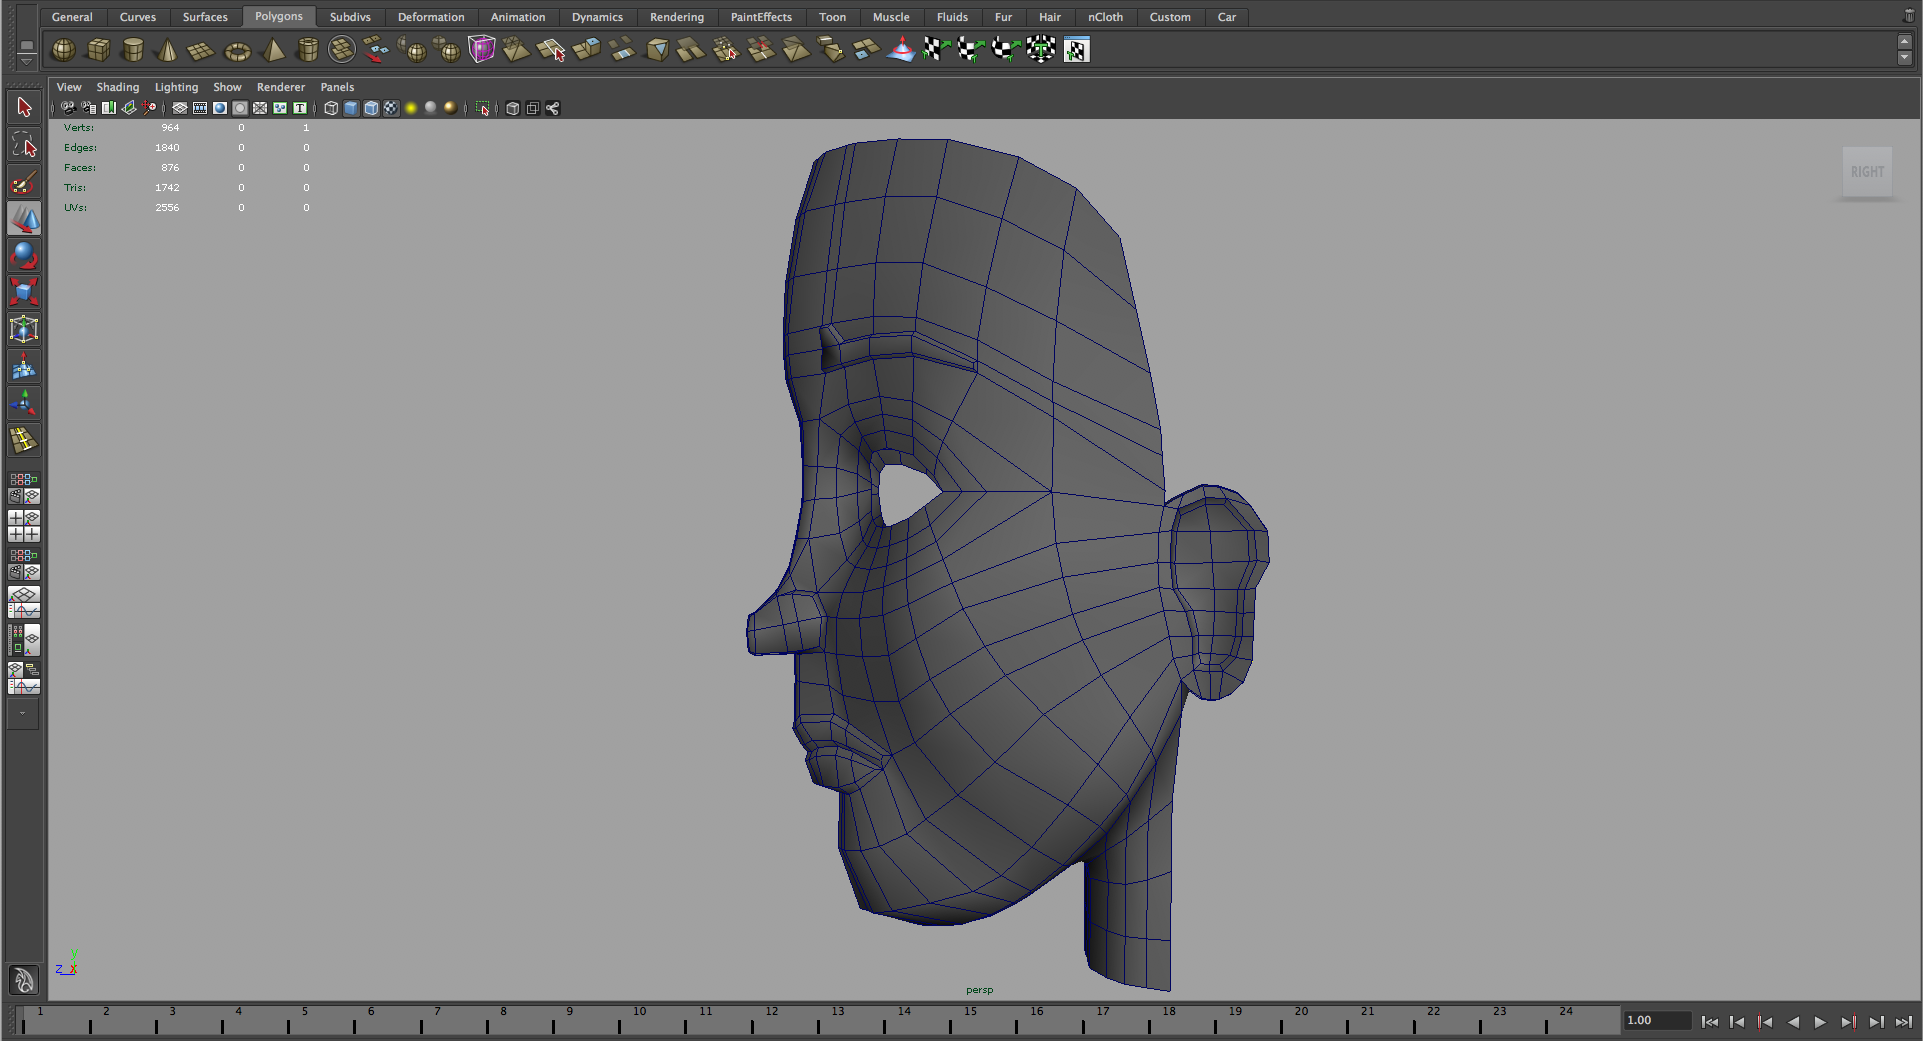The width and height of the screenshot is (1923, 1041).
Task: Create a polygon sphere from the shelf
Action: [63, 50]
